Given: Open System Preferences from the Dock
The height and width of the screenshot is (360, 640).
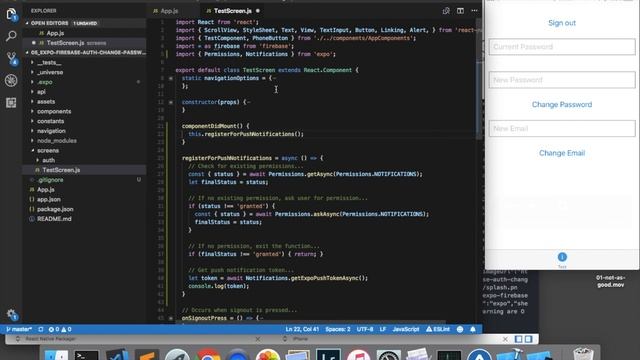Looking at the screenshot, I should click(x=388, y=354).
